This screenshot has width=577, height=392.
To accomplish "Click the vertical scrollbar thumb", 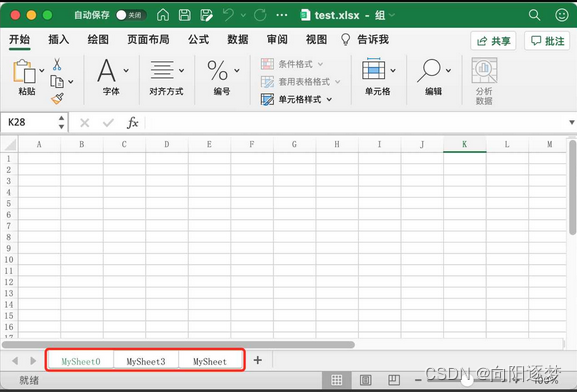I will (x=572, y=187).
